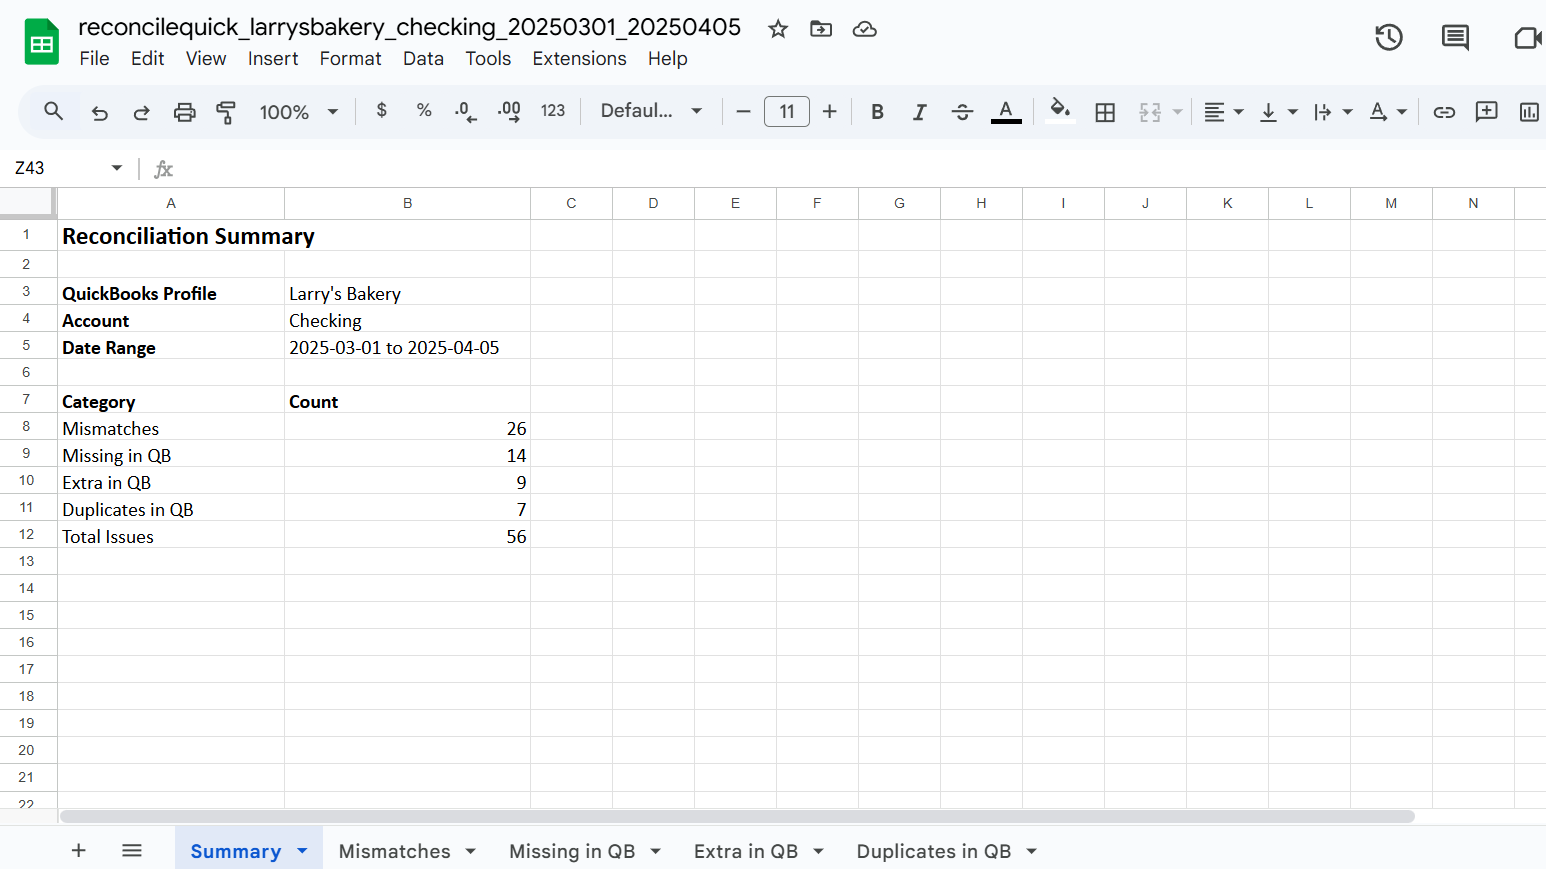Open the Help menu
Screen dimensions: 1546x869
[667, 59]
